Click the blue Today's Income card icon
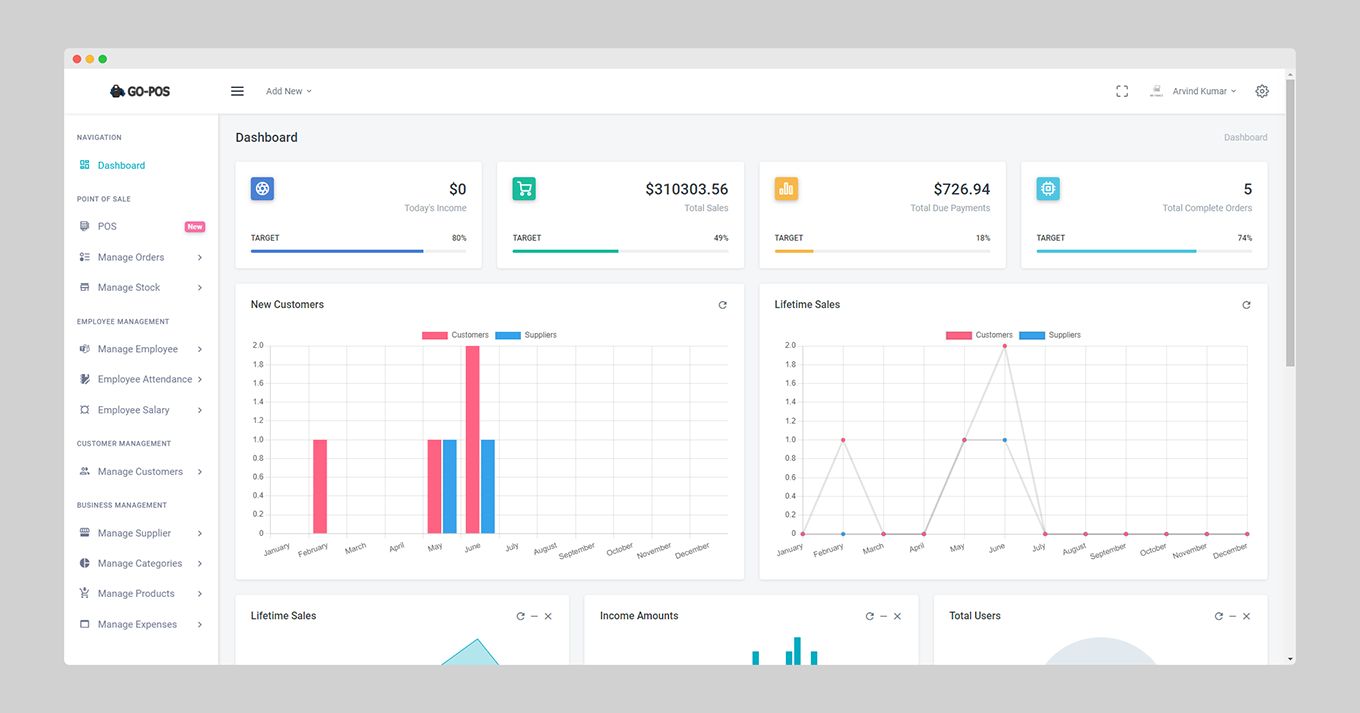This screenshot has height=713, width=1360. 262,188
